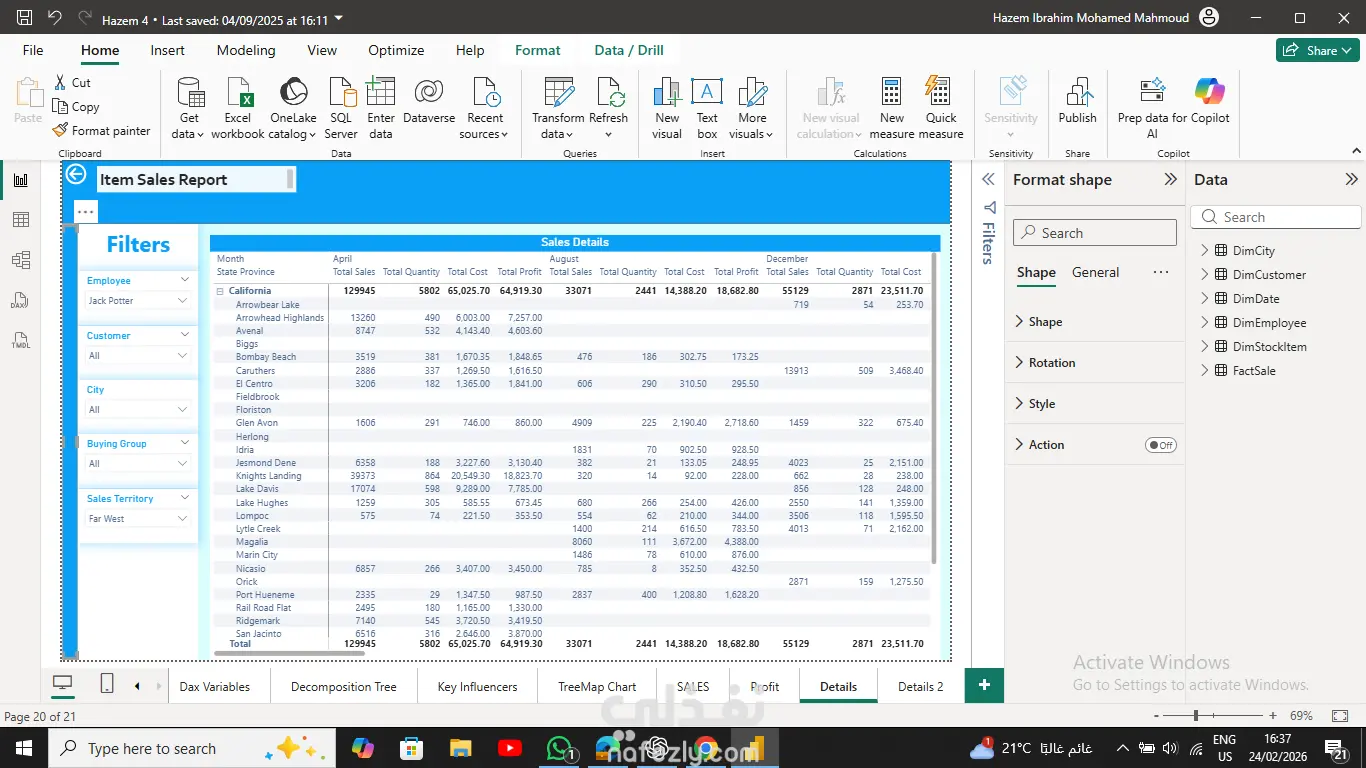Click the back arrow on report

pos(76,175)
